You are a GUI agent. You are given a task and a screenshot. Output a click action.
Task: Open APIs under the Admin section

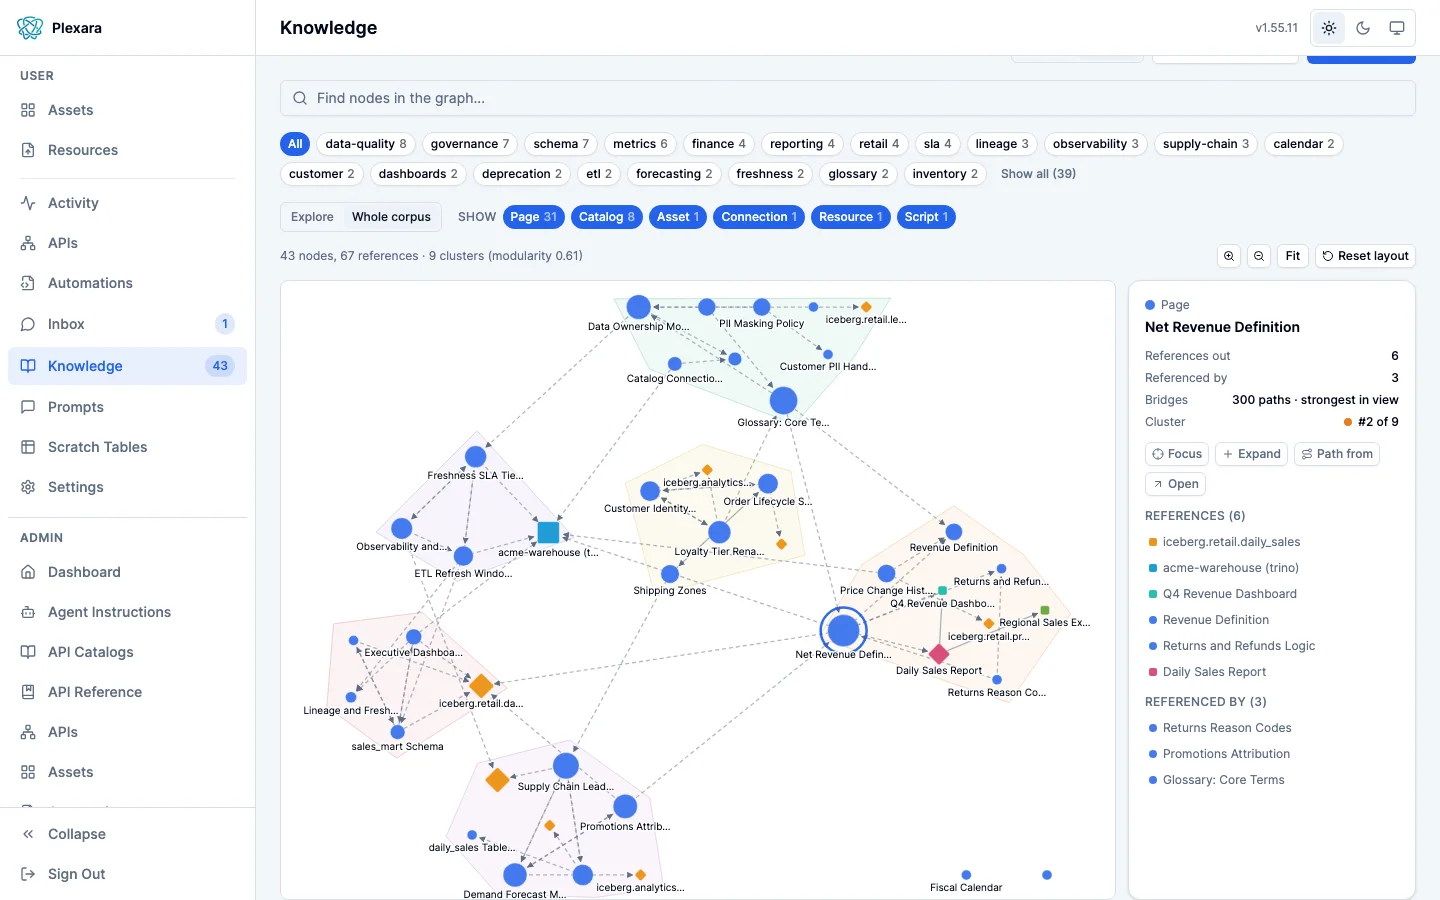(127, 732)
